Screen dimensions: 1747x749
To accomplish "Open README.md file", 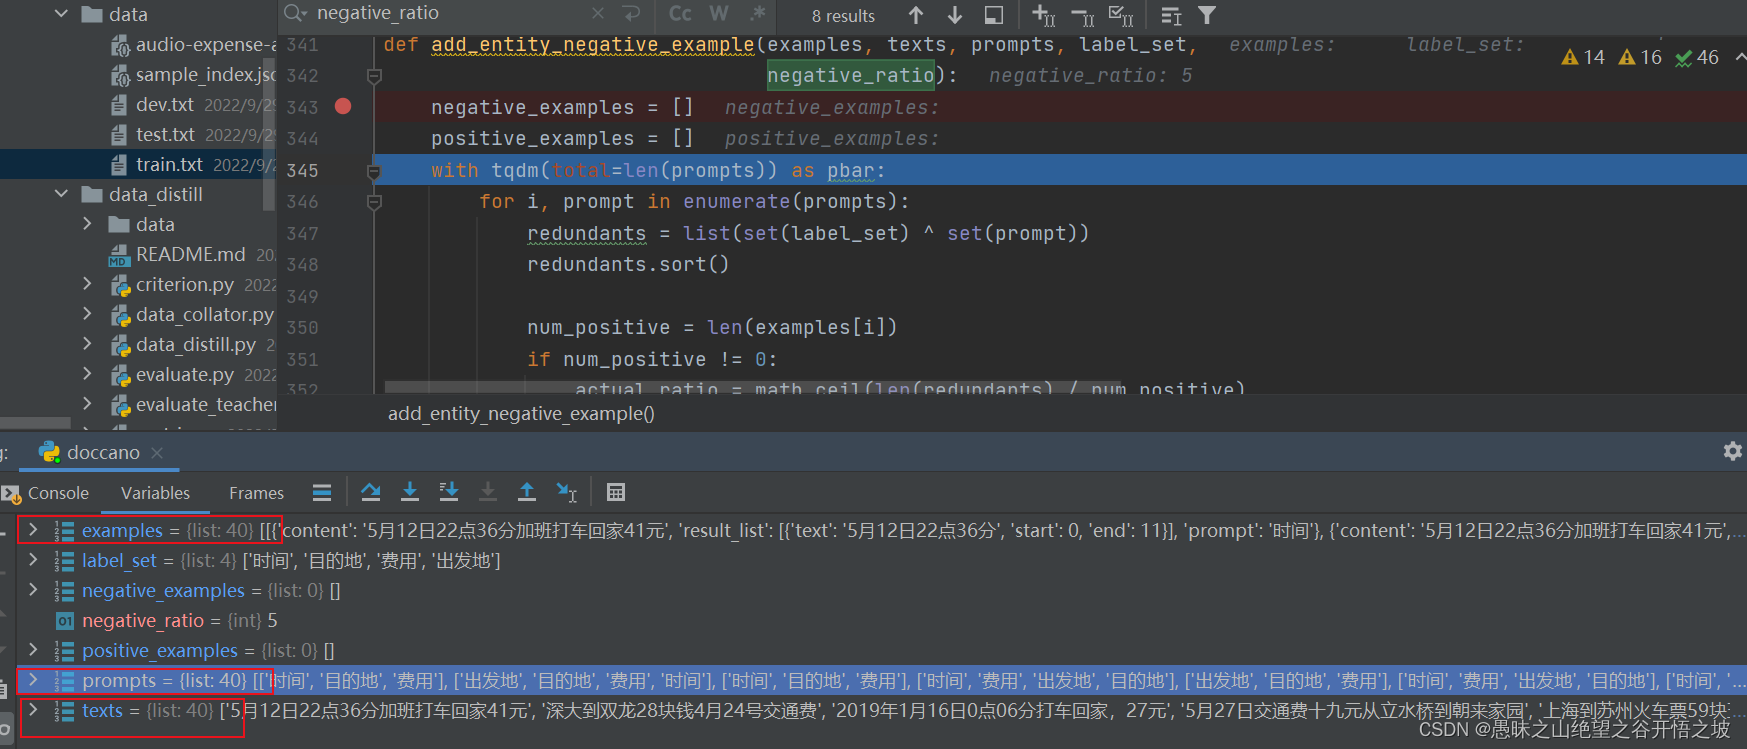I will tap(190, 254).
